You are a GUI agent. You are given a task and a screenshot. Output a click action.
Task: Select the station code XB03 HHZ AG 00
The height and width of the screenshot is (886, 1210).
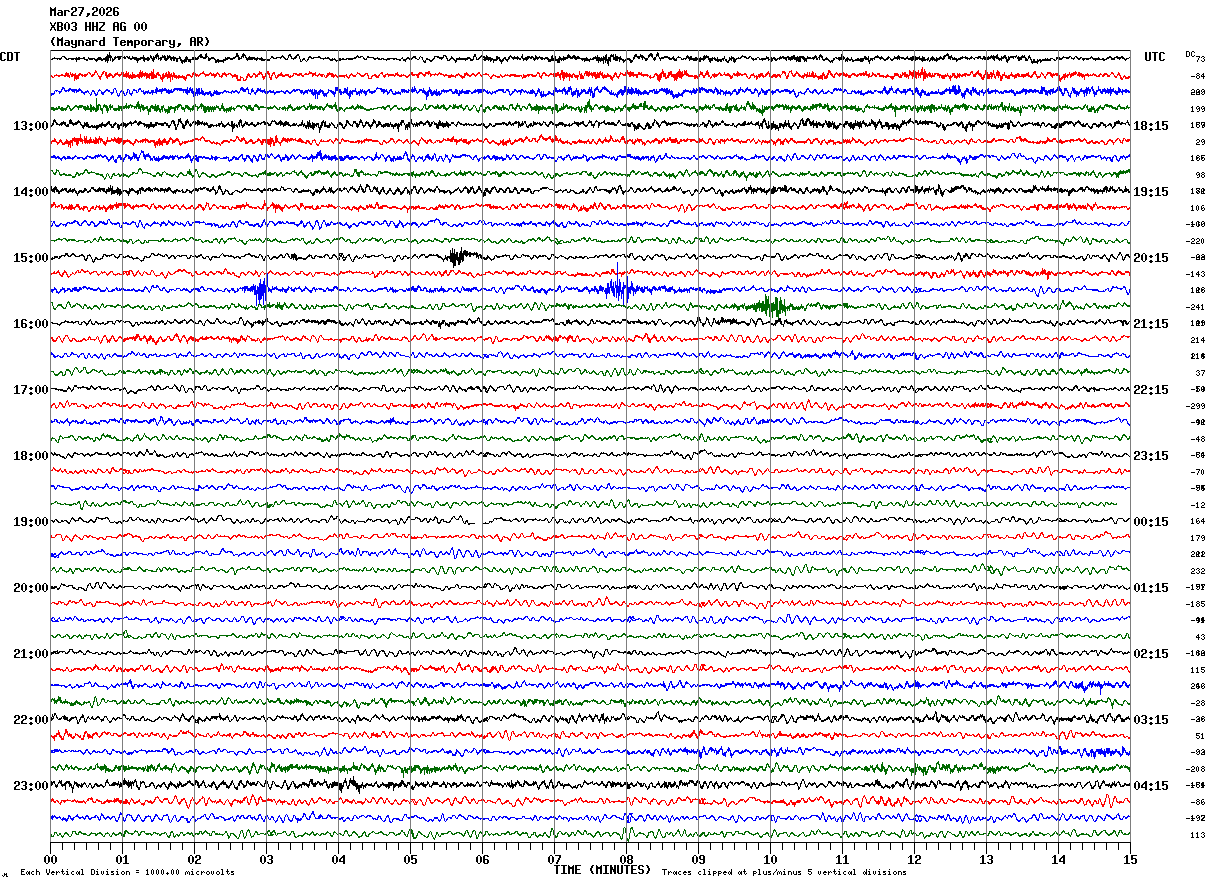tap(98, 27)
